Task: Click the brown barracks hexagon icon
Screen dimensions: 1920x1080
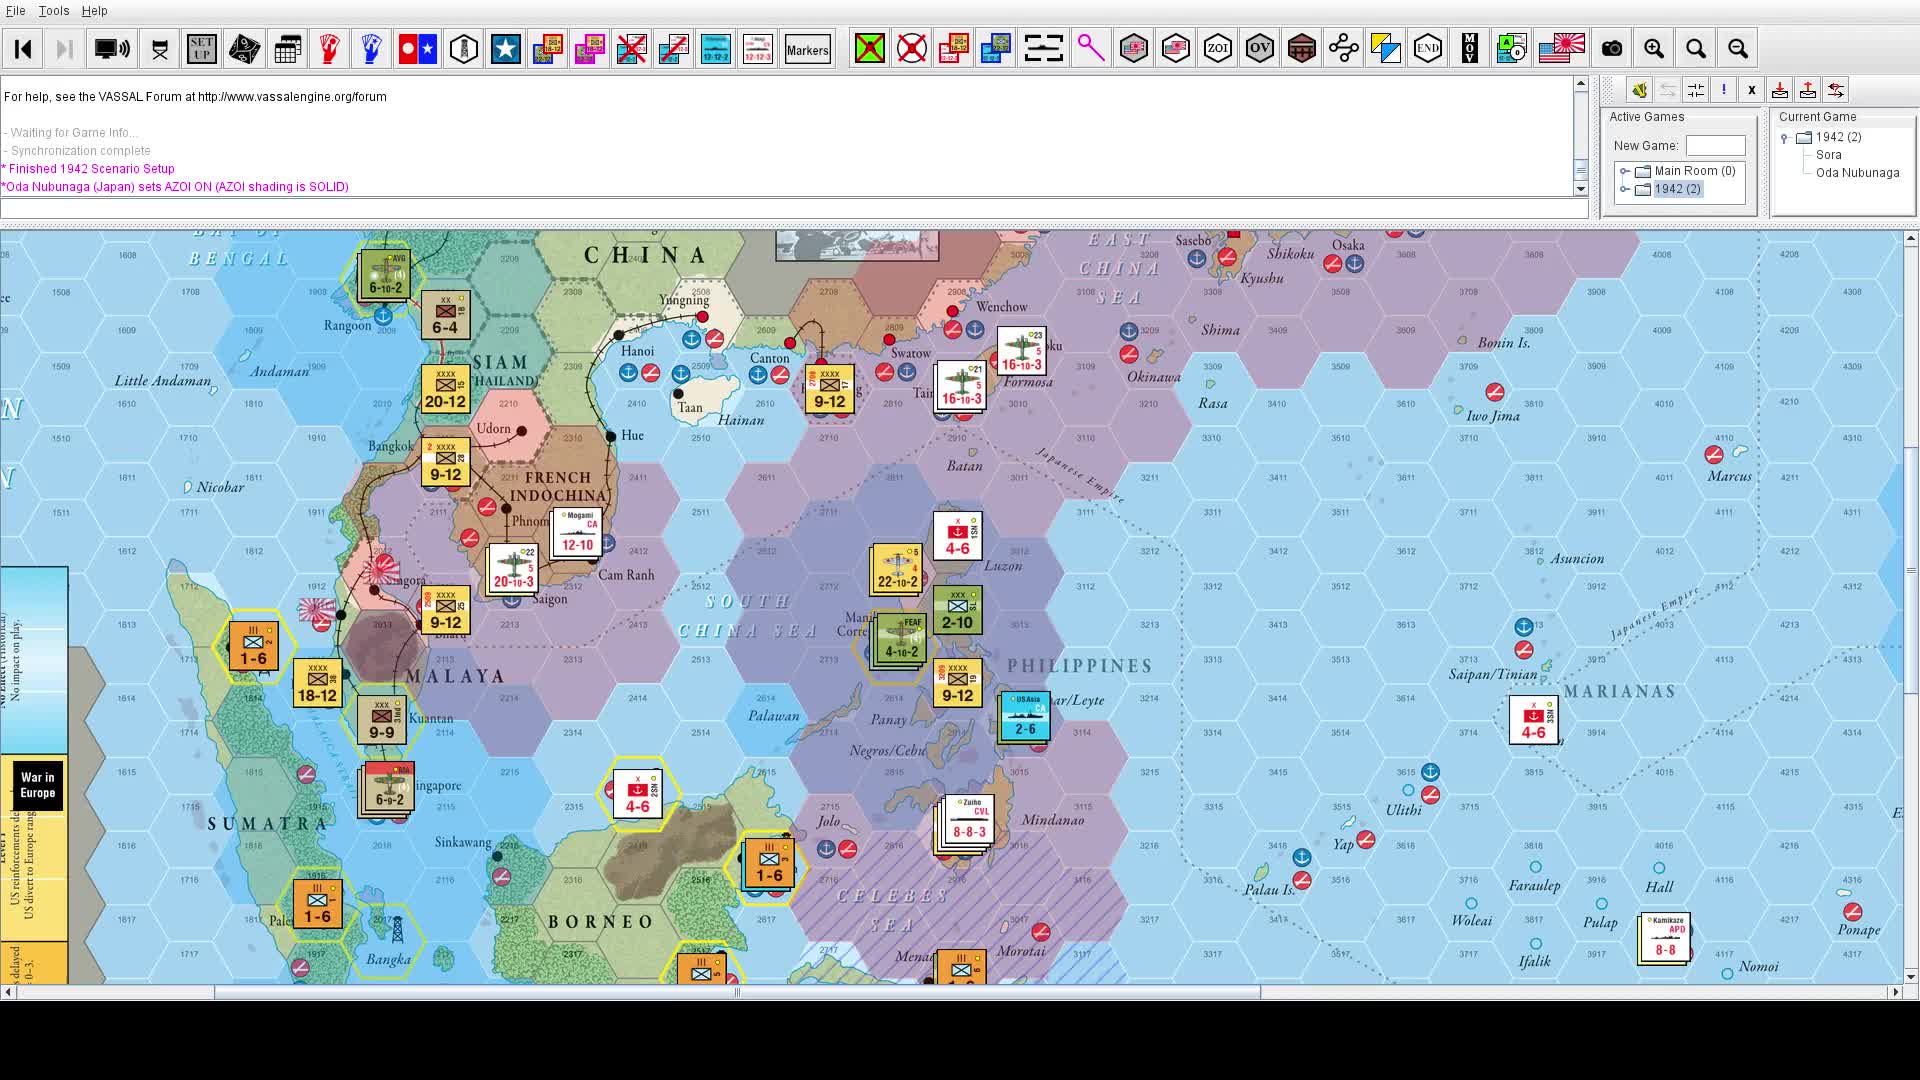Action: coord(1302,49)
